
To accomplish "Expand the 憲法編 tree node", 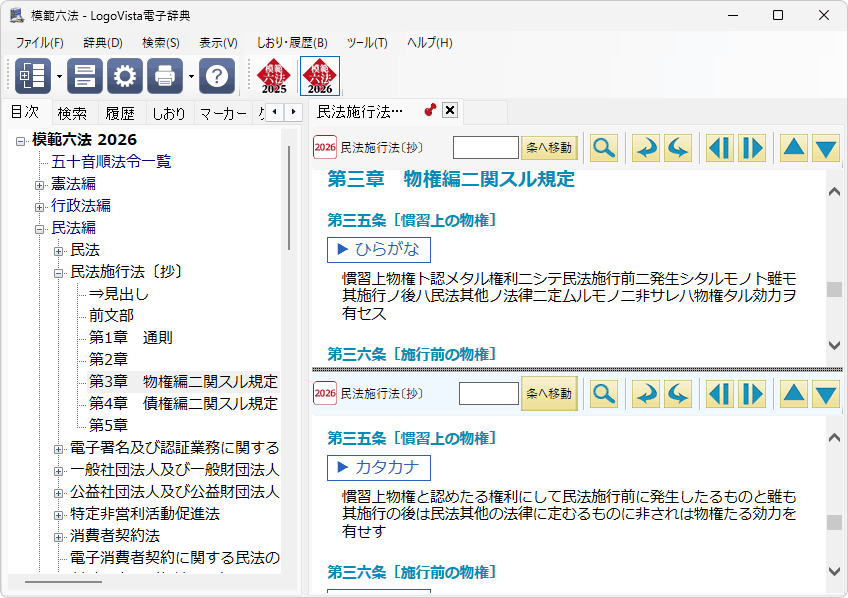I will tap(40, 184).
